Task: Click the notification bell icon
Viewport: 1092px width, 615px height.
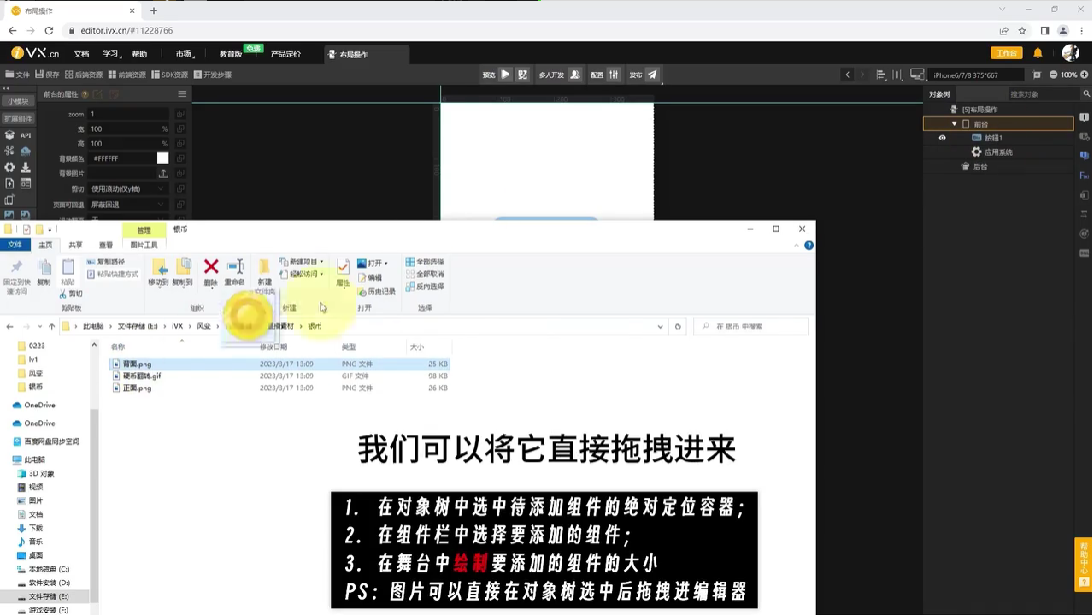Action: (1038, 53)
